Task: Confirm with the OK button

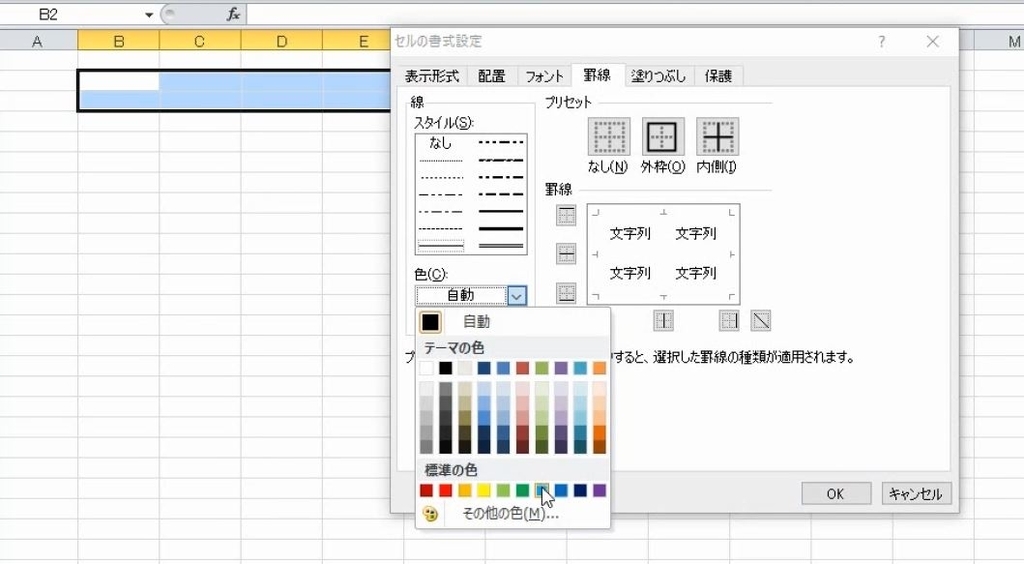Action: 836,494
